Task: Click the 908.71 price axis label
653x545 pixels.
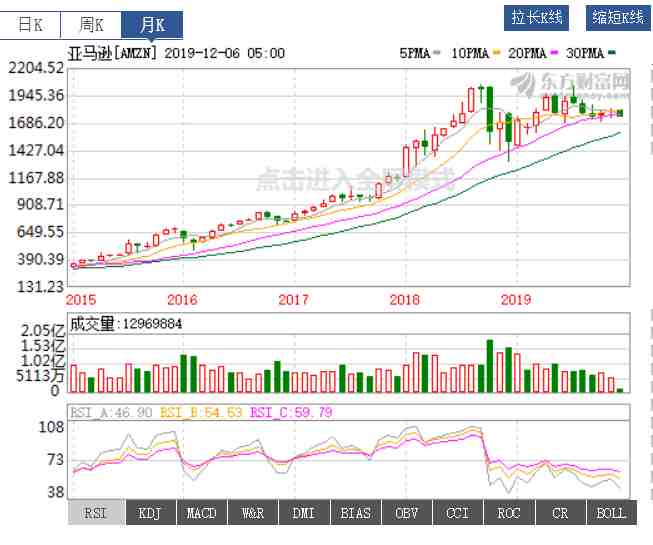Action: (40, 204)
